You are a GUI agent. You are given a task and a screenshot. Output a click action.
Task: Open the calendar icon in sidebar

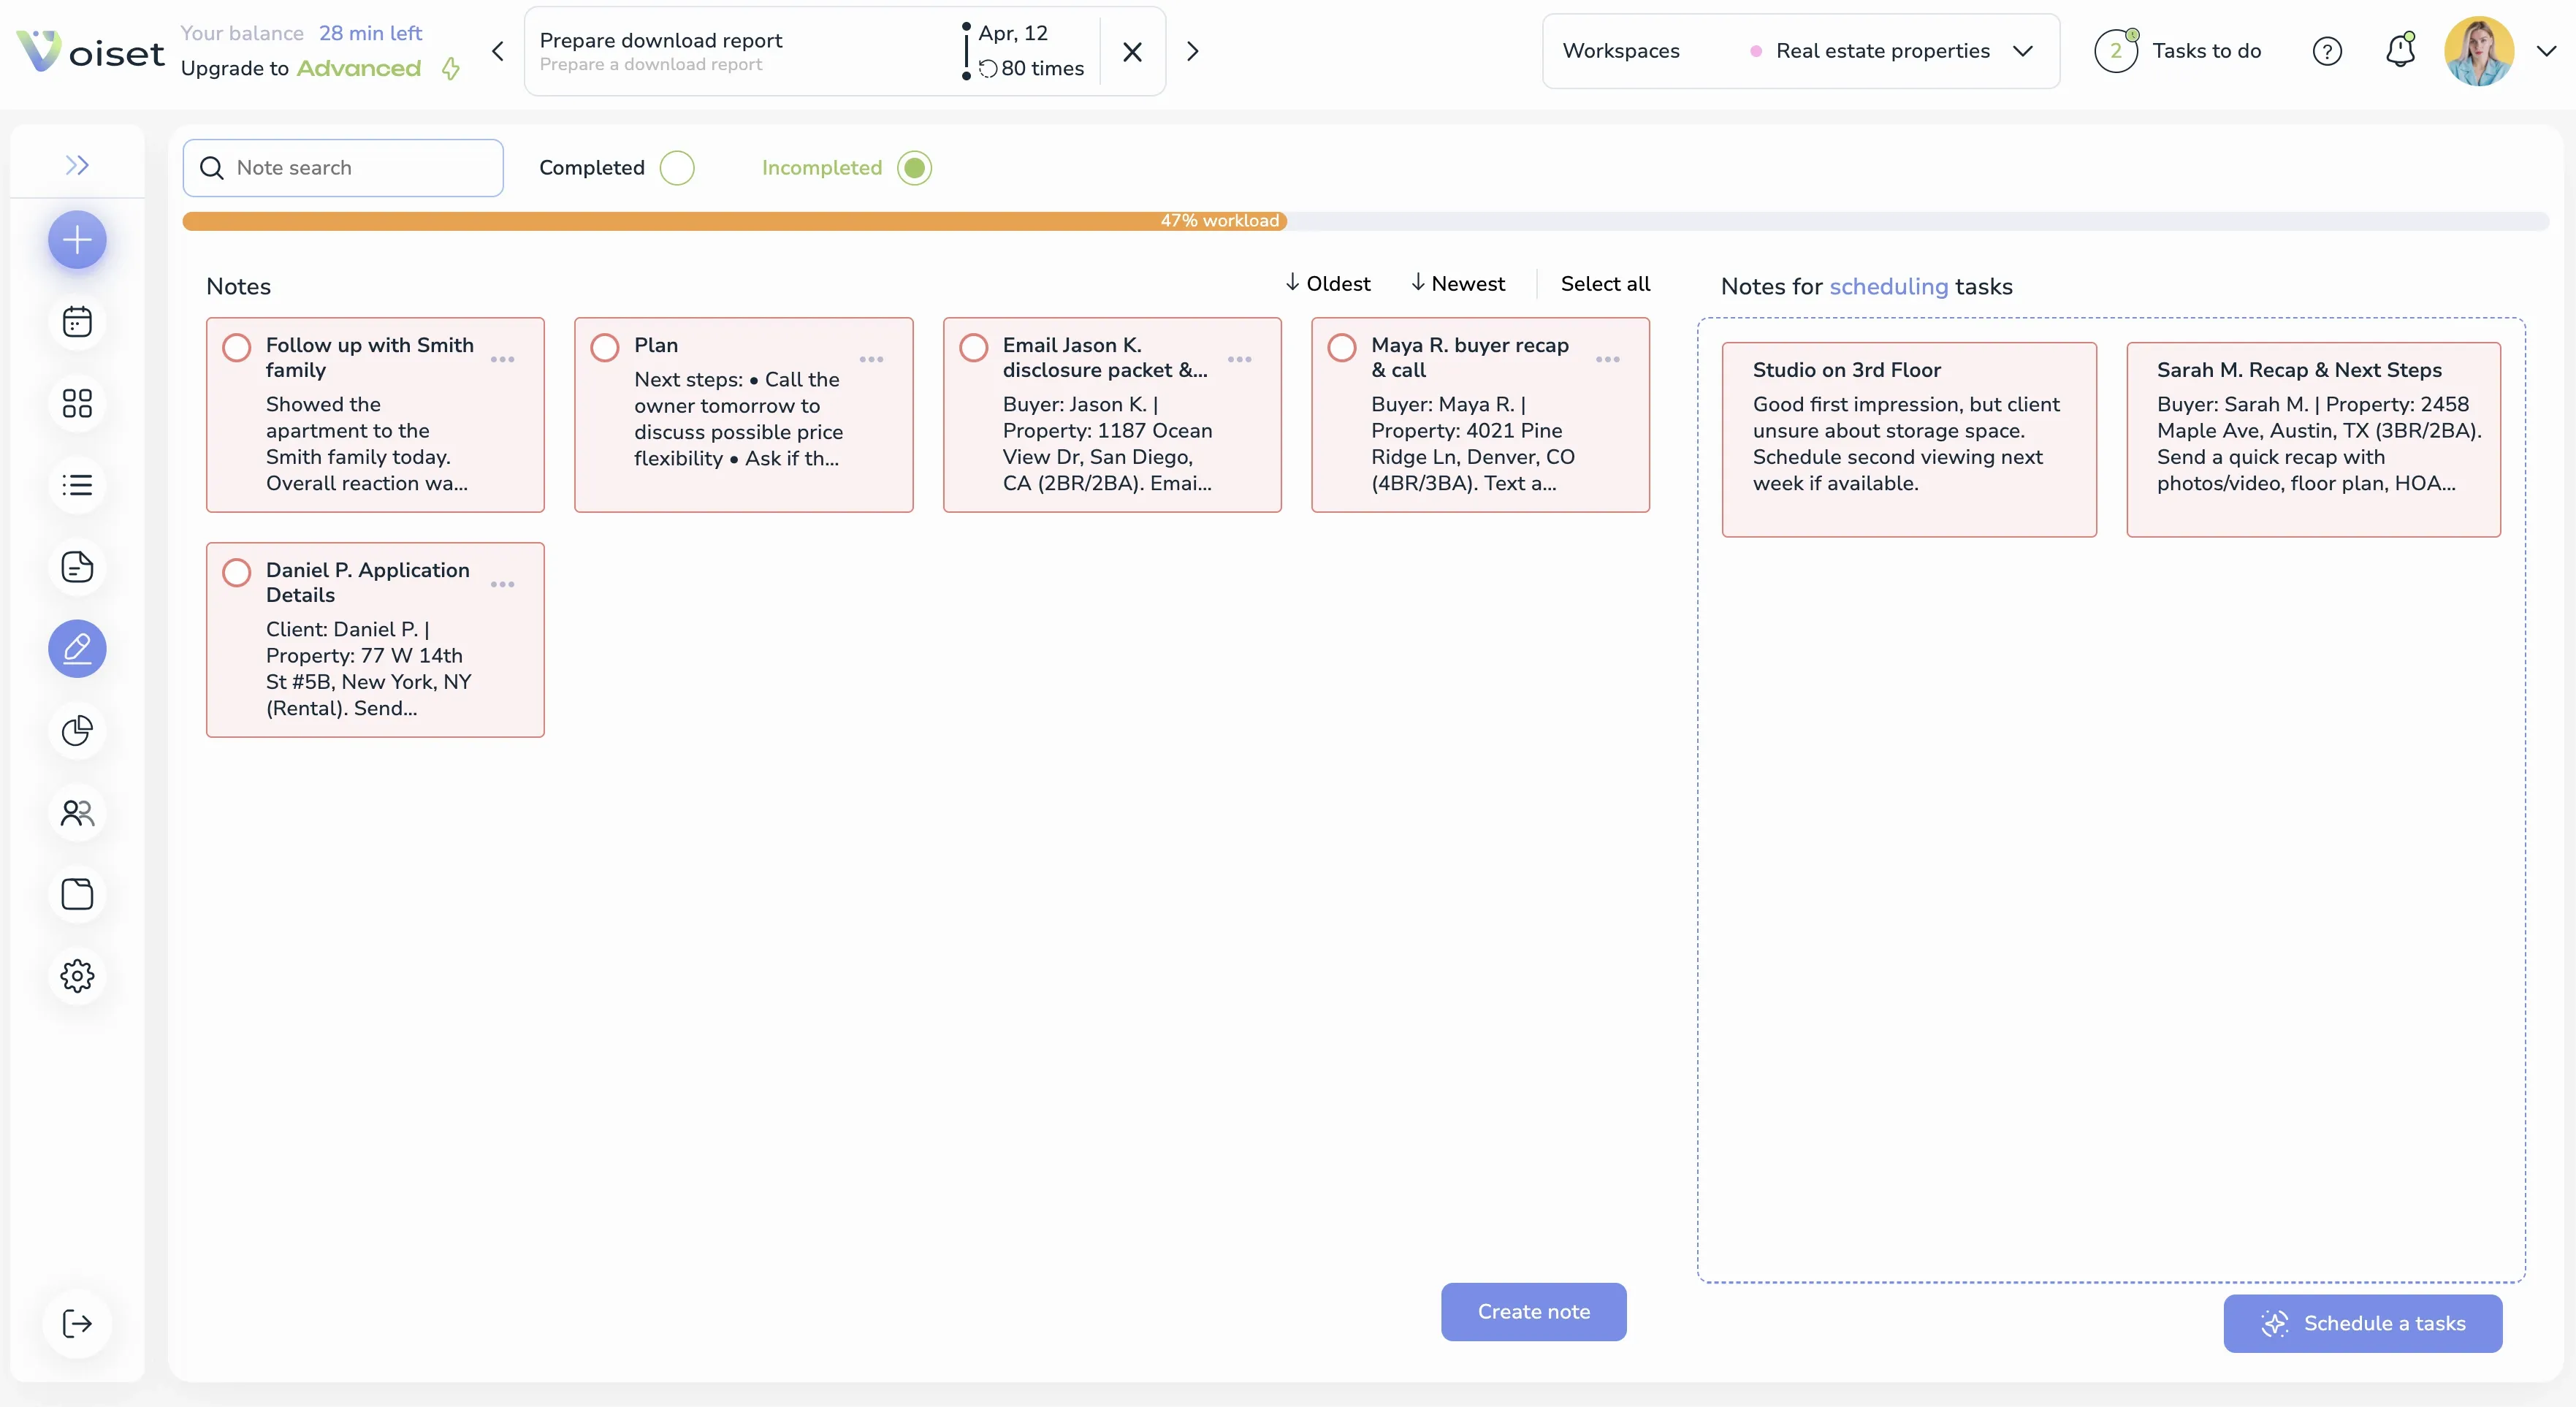[x=77, y=322]
